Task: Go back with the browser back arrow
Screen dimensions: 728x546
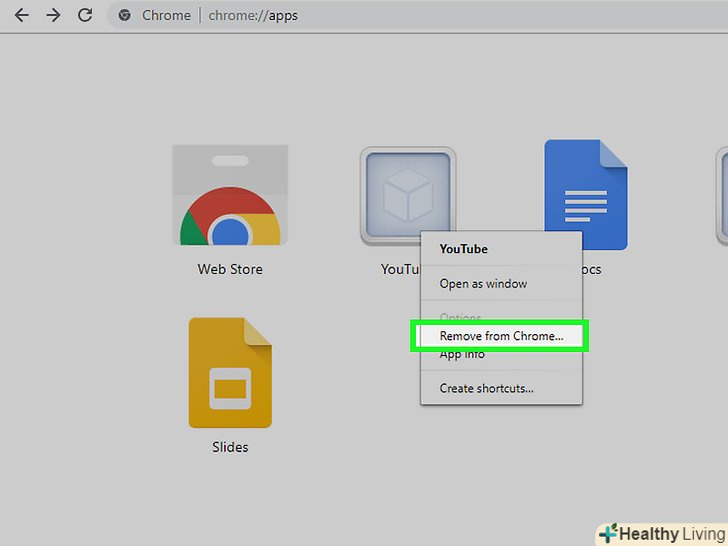Action: coord(21,15)
